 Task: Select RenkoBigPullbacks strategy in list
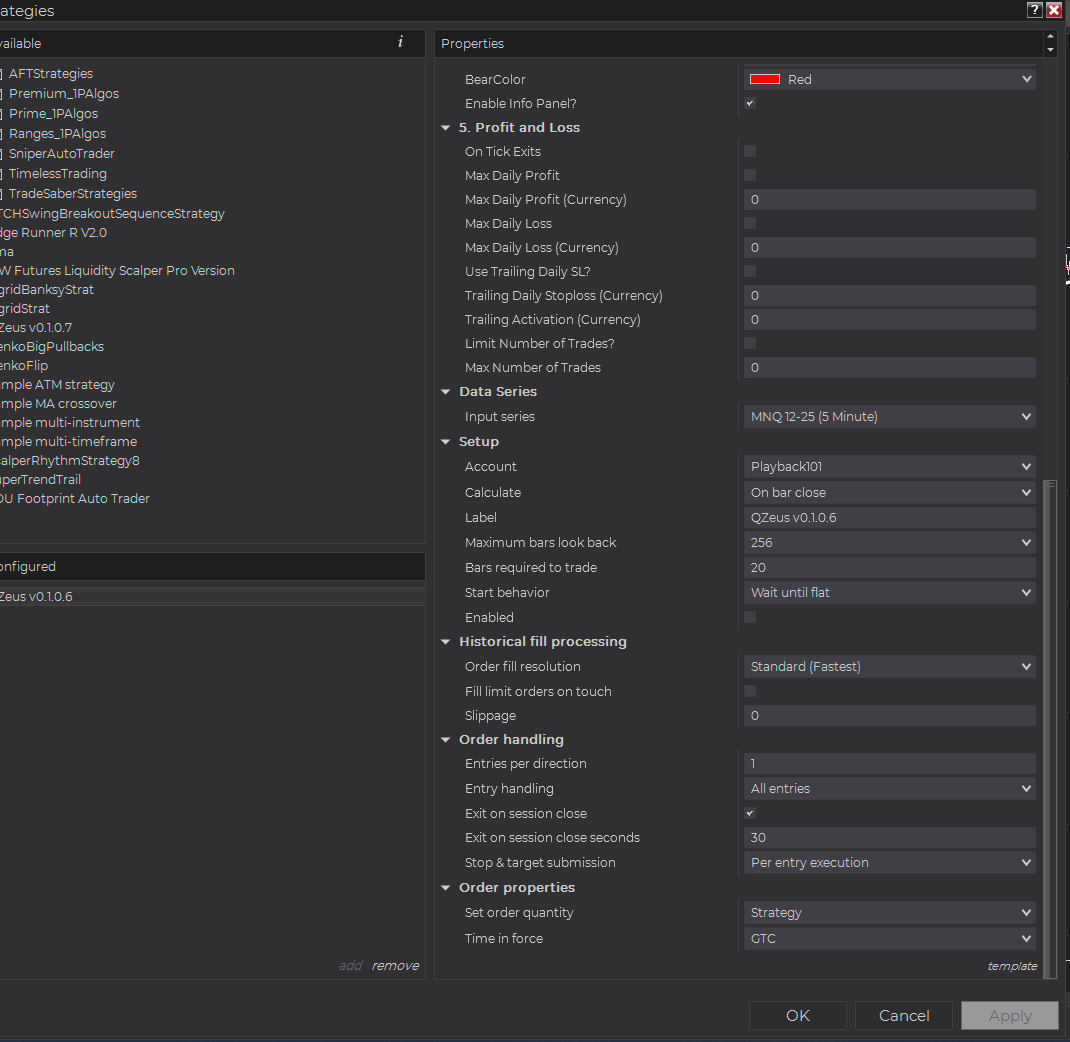click(52, 347)
